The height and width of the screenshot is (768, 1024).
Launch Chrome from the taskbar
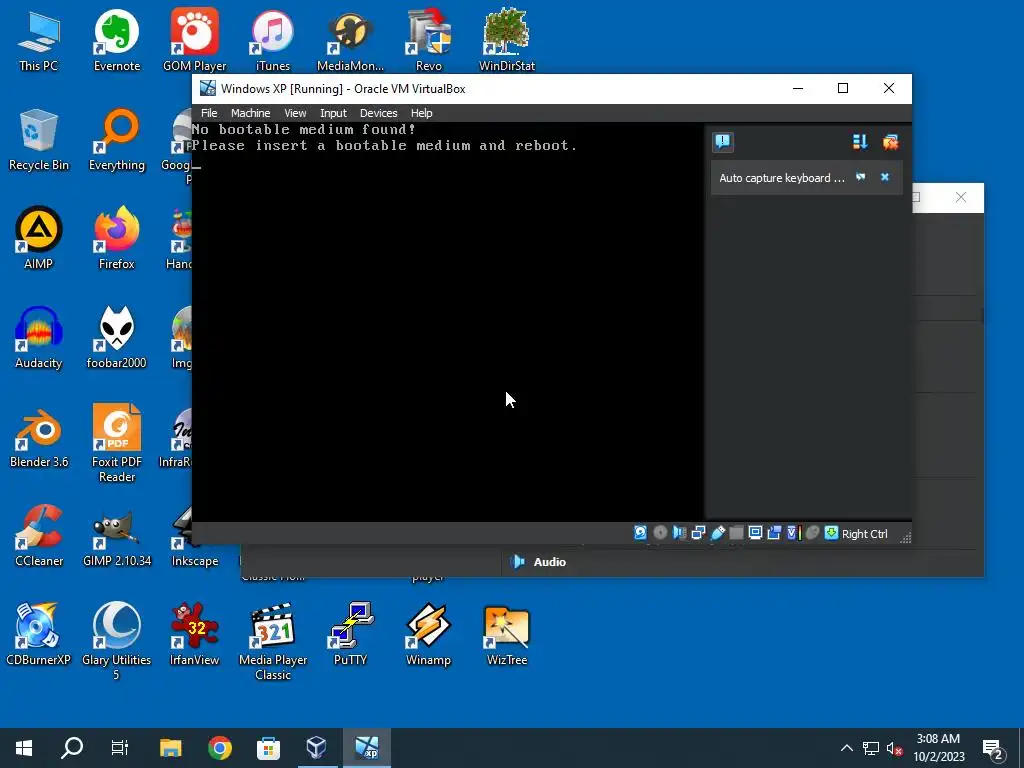coord(219,748)
